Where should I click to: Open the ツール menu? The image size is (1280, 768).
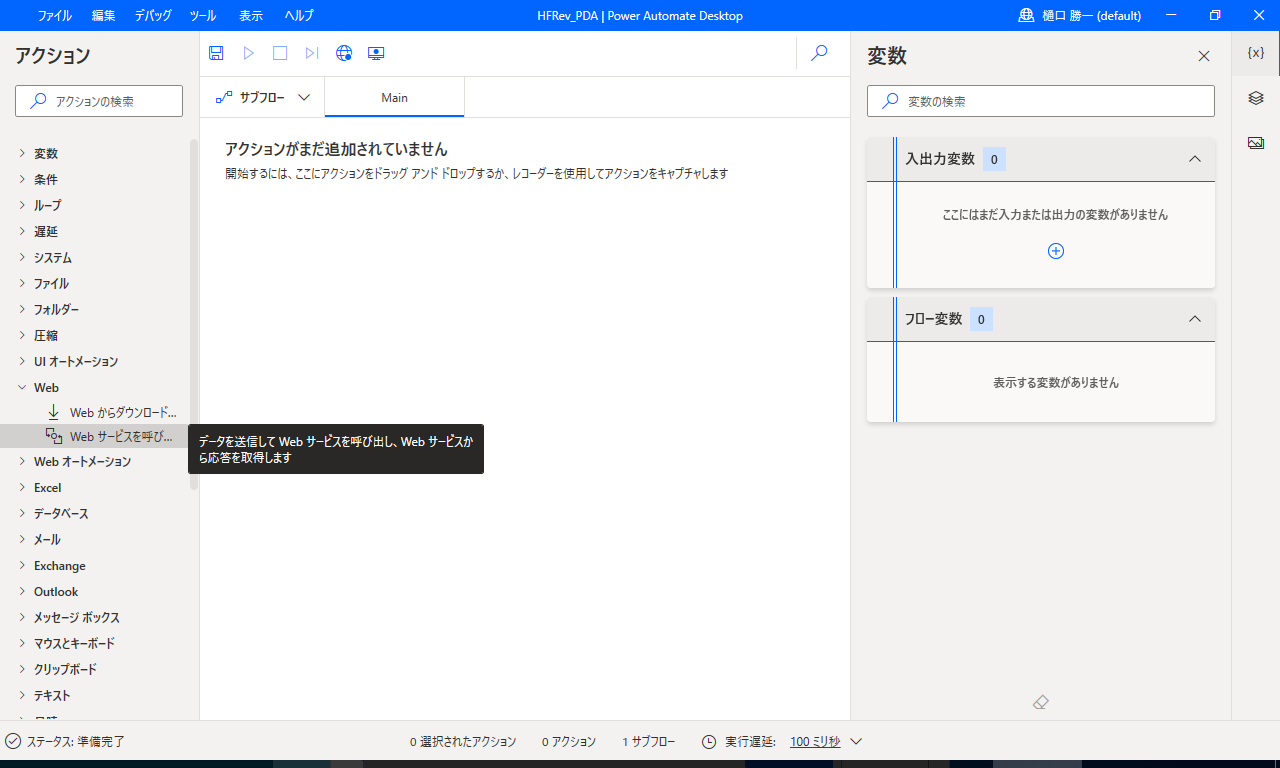[203, 15]
